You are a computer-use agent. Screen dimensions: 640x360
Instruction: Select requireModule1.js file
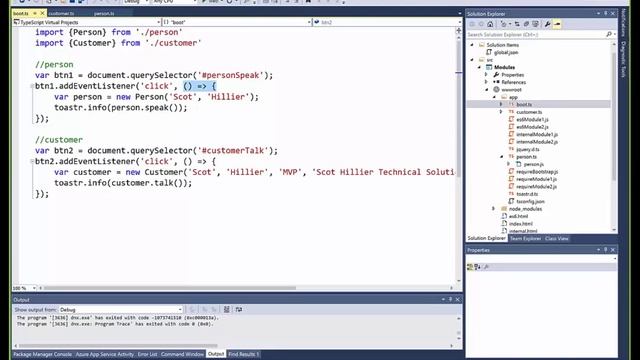click(x=536, y=179)
